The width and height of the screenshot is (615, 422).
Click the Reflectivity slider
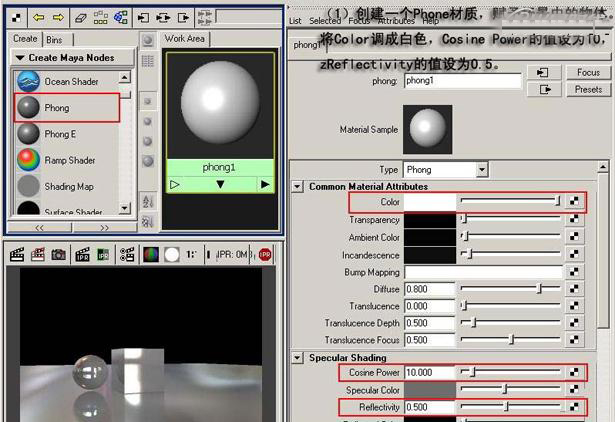511,407
